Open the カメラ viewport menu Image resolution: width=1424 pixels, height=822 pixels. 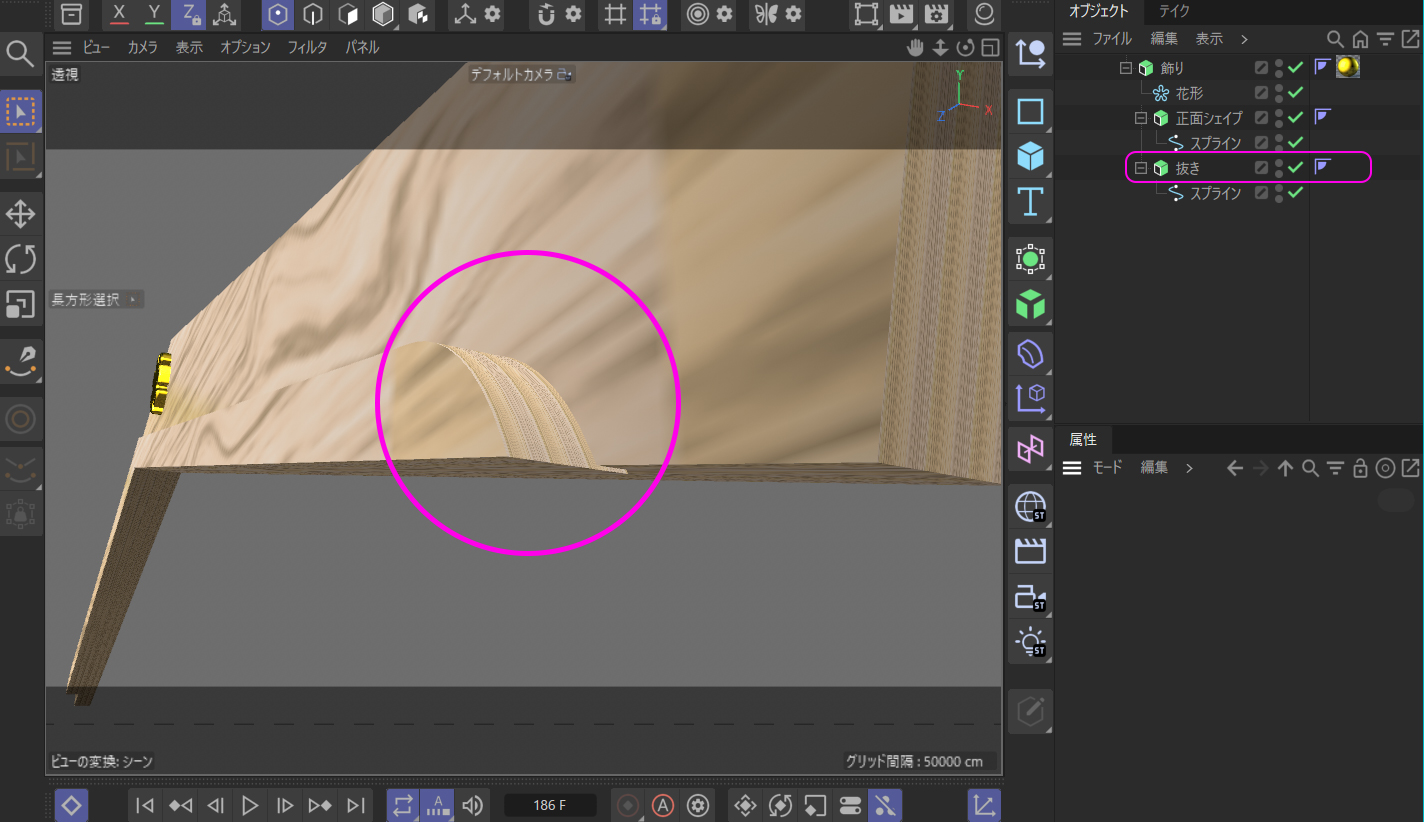click(x=142, y=47)
